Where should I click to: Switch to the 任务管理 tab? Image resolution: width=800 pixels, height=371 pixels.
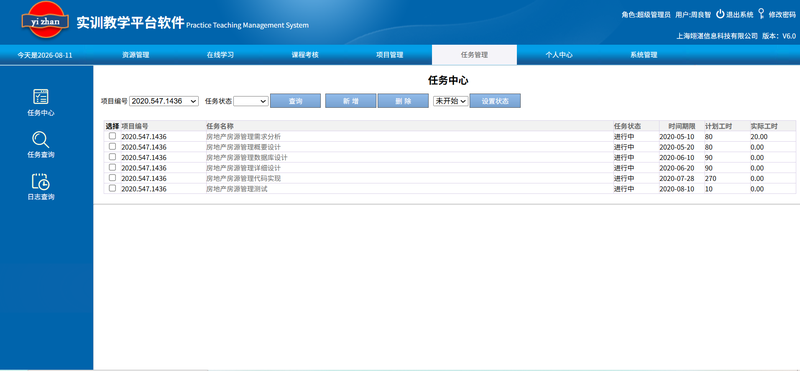click(474, 55)
